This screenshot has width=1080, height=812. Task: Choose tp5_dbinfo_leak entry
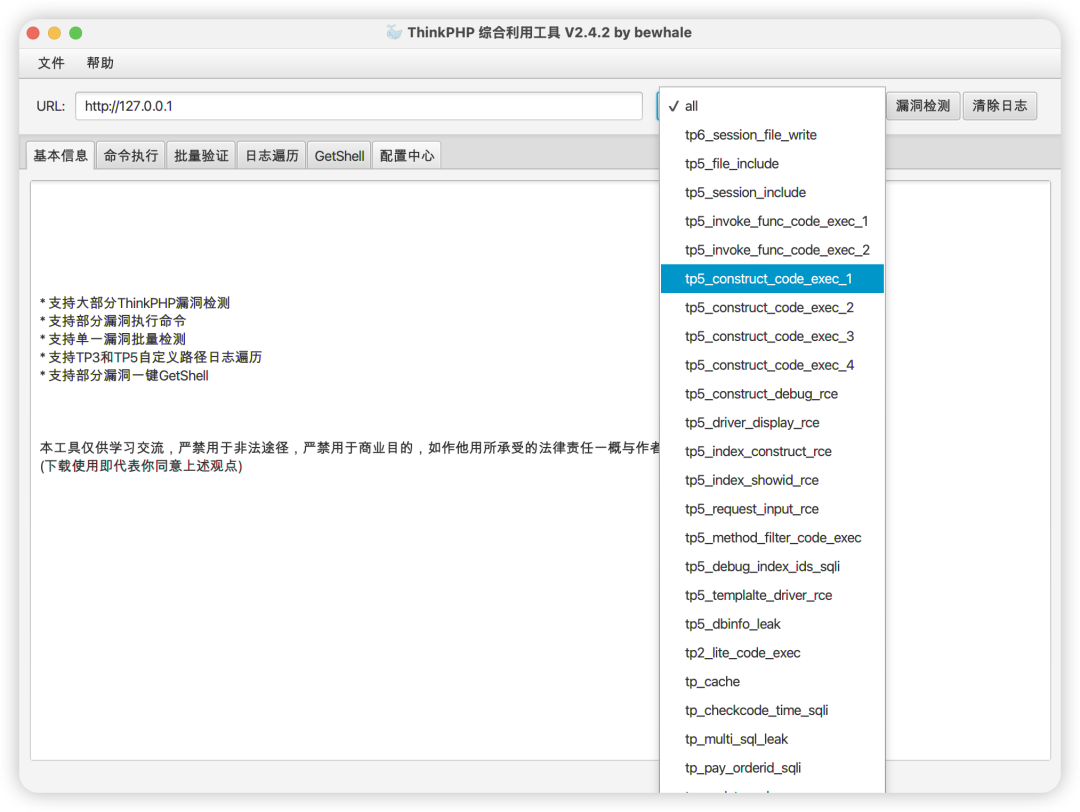pyautogui.click(x=772, y=624)
